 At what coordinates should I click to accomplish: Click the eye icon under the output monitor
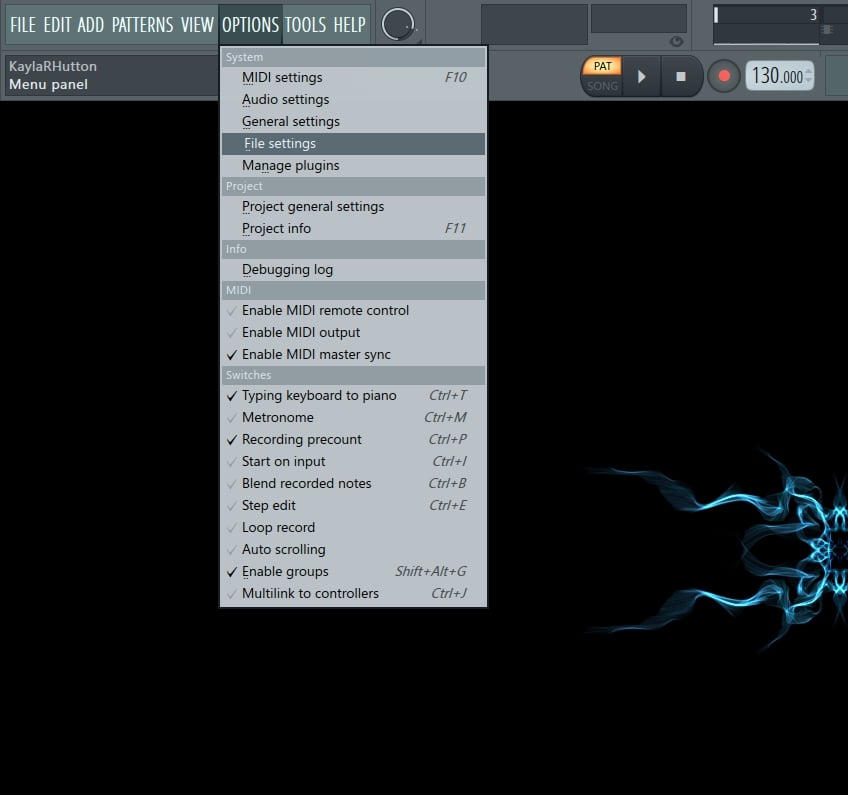(677, 42)
